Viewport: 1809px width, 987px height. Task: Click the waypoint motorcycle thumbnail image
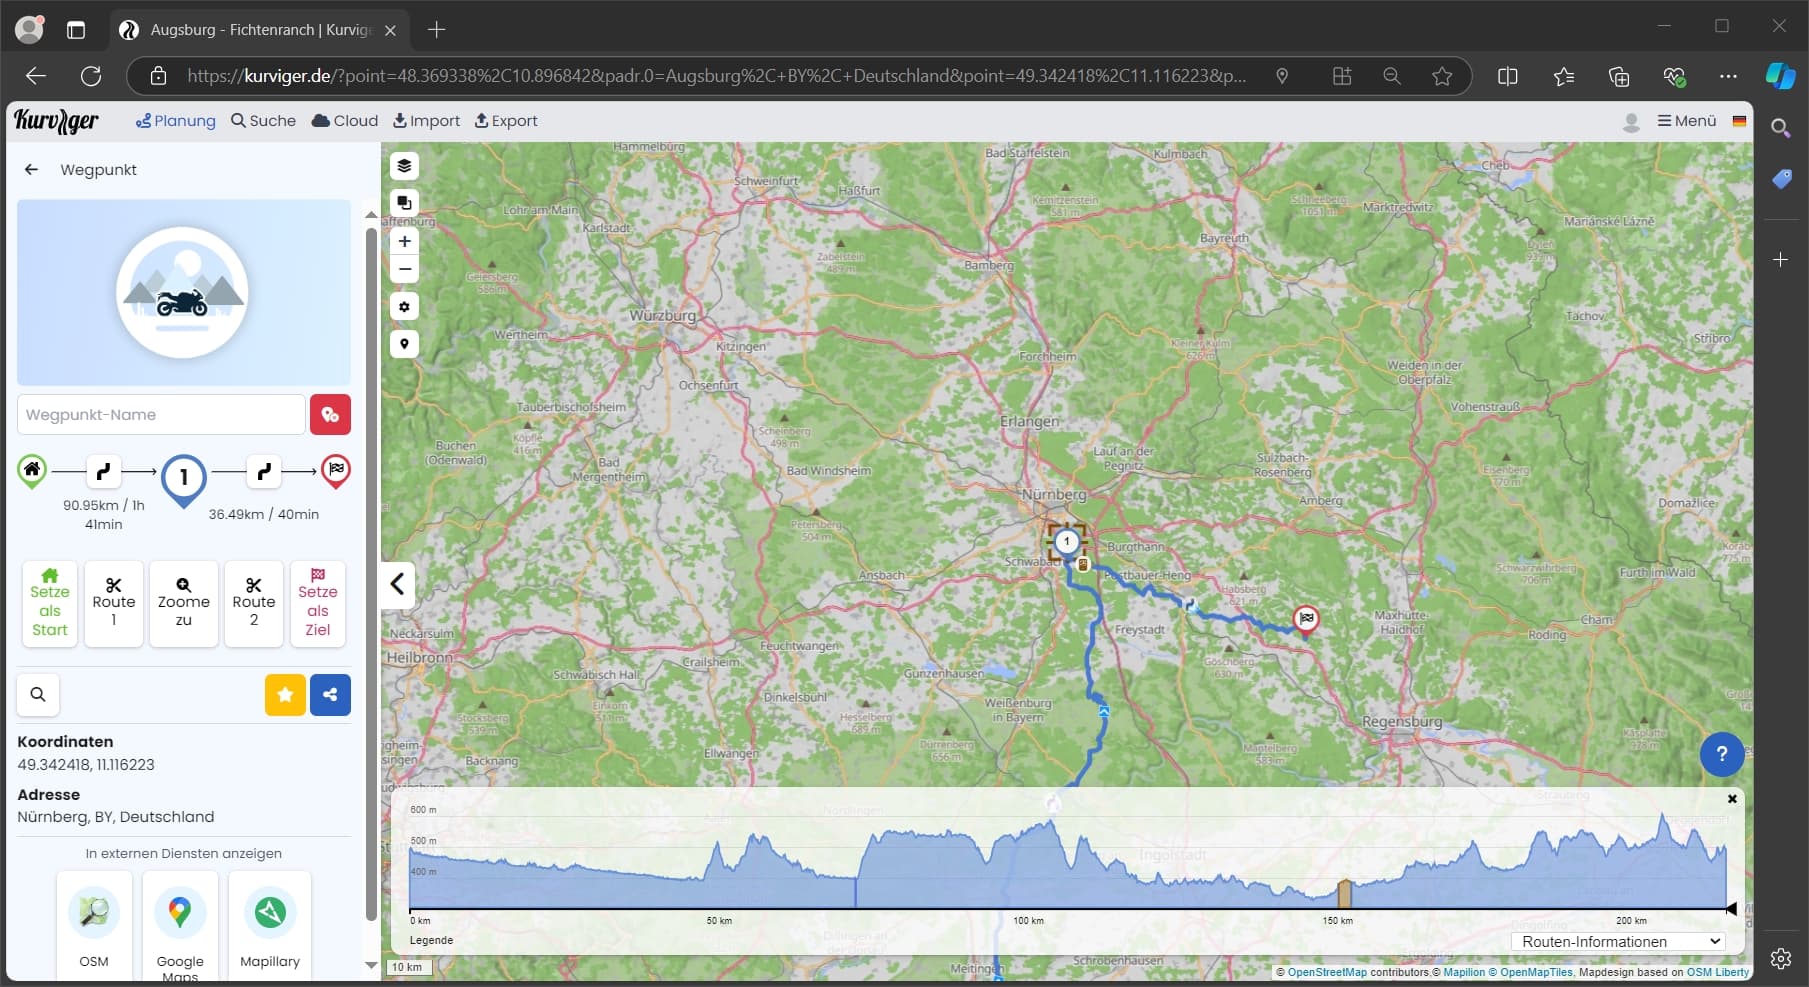tap(183, 293)
